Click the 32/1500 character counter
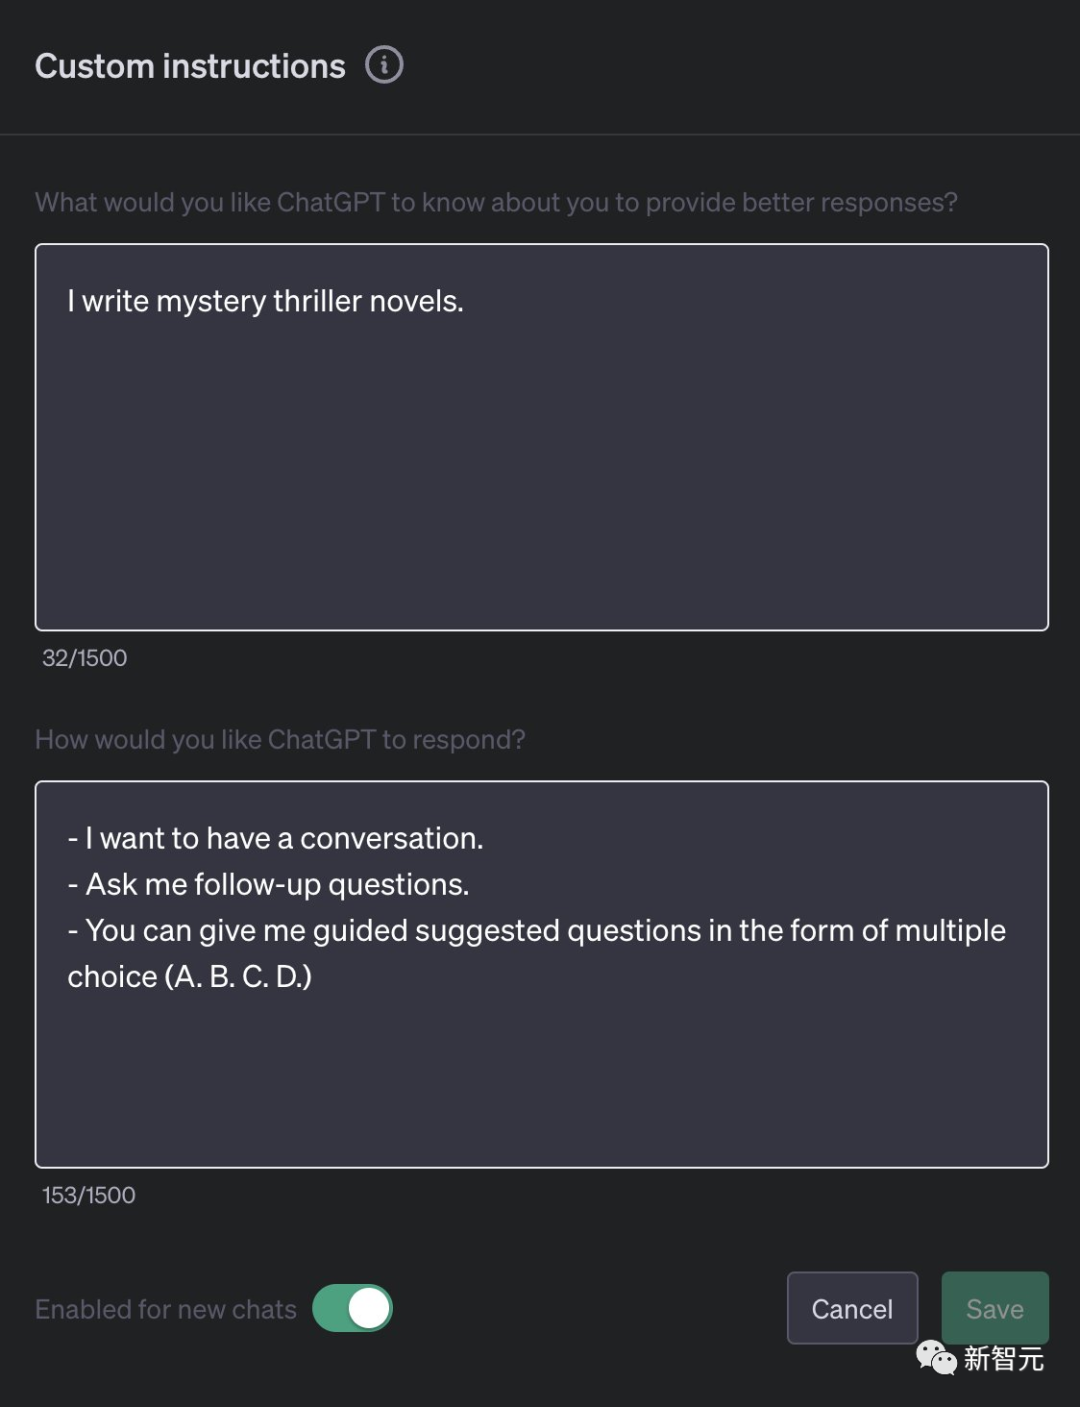 coord(85,657)
